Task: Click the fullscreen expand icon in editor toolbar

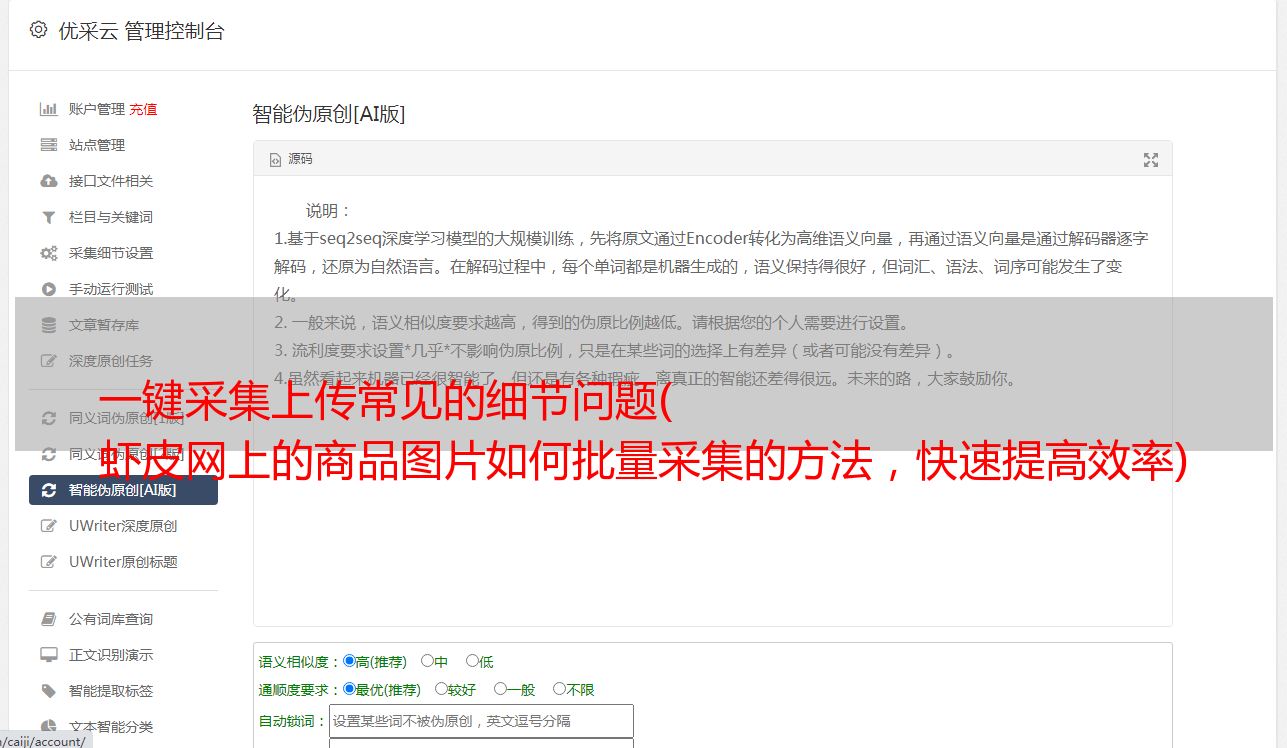Action: (x=1151, y=160)
